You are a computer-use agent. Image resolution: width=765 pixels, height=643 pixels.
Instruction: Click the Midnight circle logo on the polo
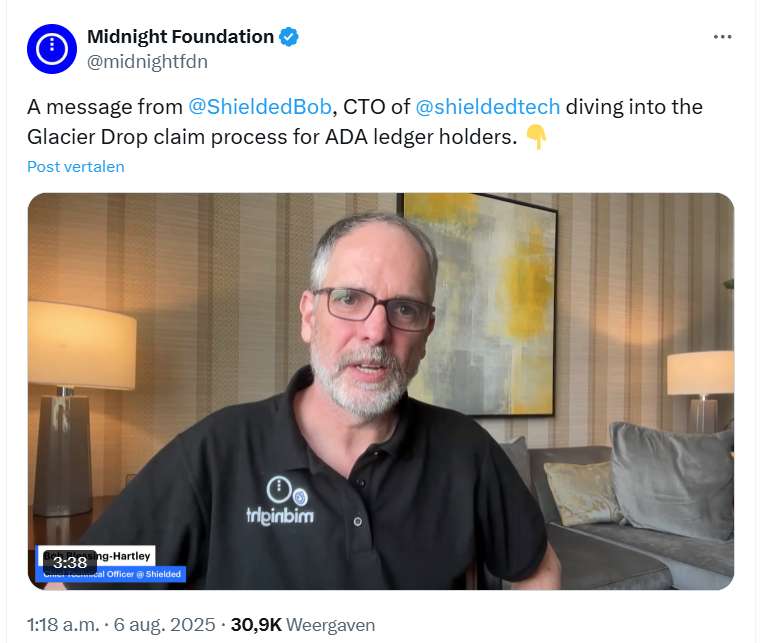point(279,489)
